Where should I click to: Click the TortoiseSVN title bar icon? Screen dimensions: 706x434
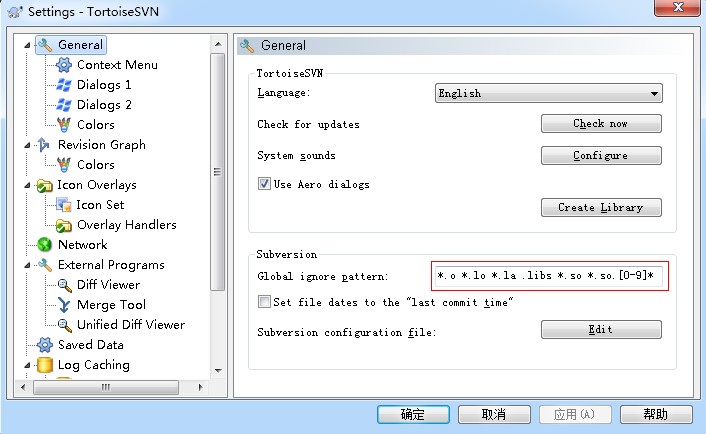pyautogui.click(x=15, y=12)
